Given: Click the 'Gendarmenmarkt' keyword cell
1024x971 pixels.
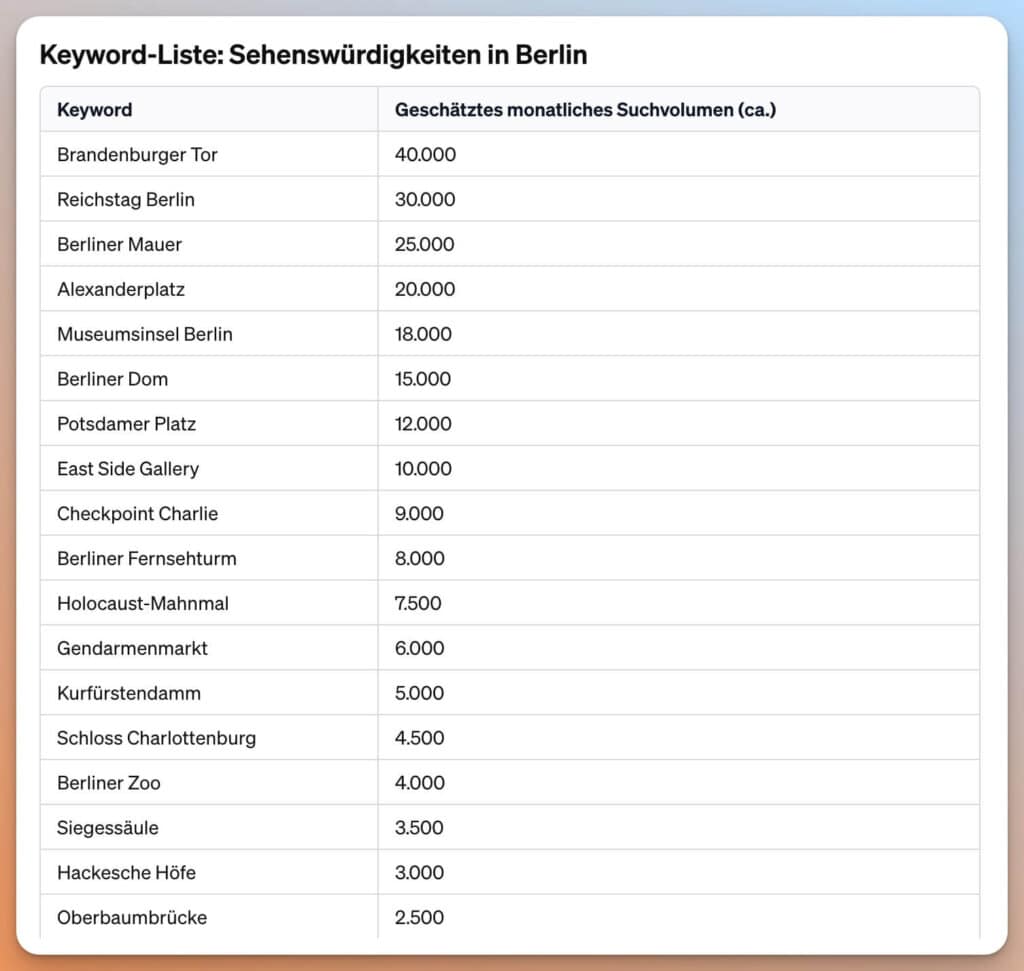Looking at the screenshot, I should click(x=132, y=649).
